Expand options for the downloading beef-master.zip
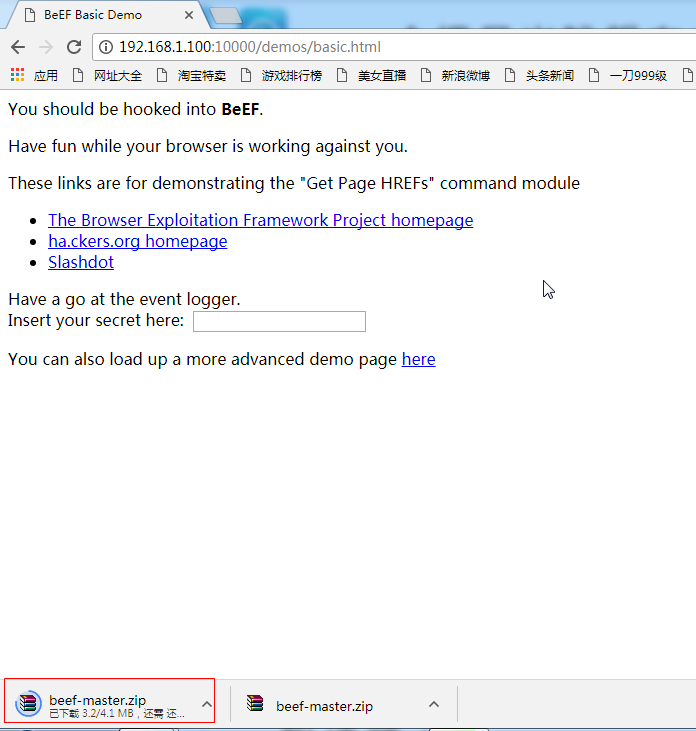This screenshot has height=731, width=696. tap(207, 704)
